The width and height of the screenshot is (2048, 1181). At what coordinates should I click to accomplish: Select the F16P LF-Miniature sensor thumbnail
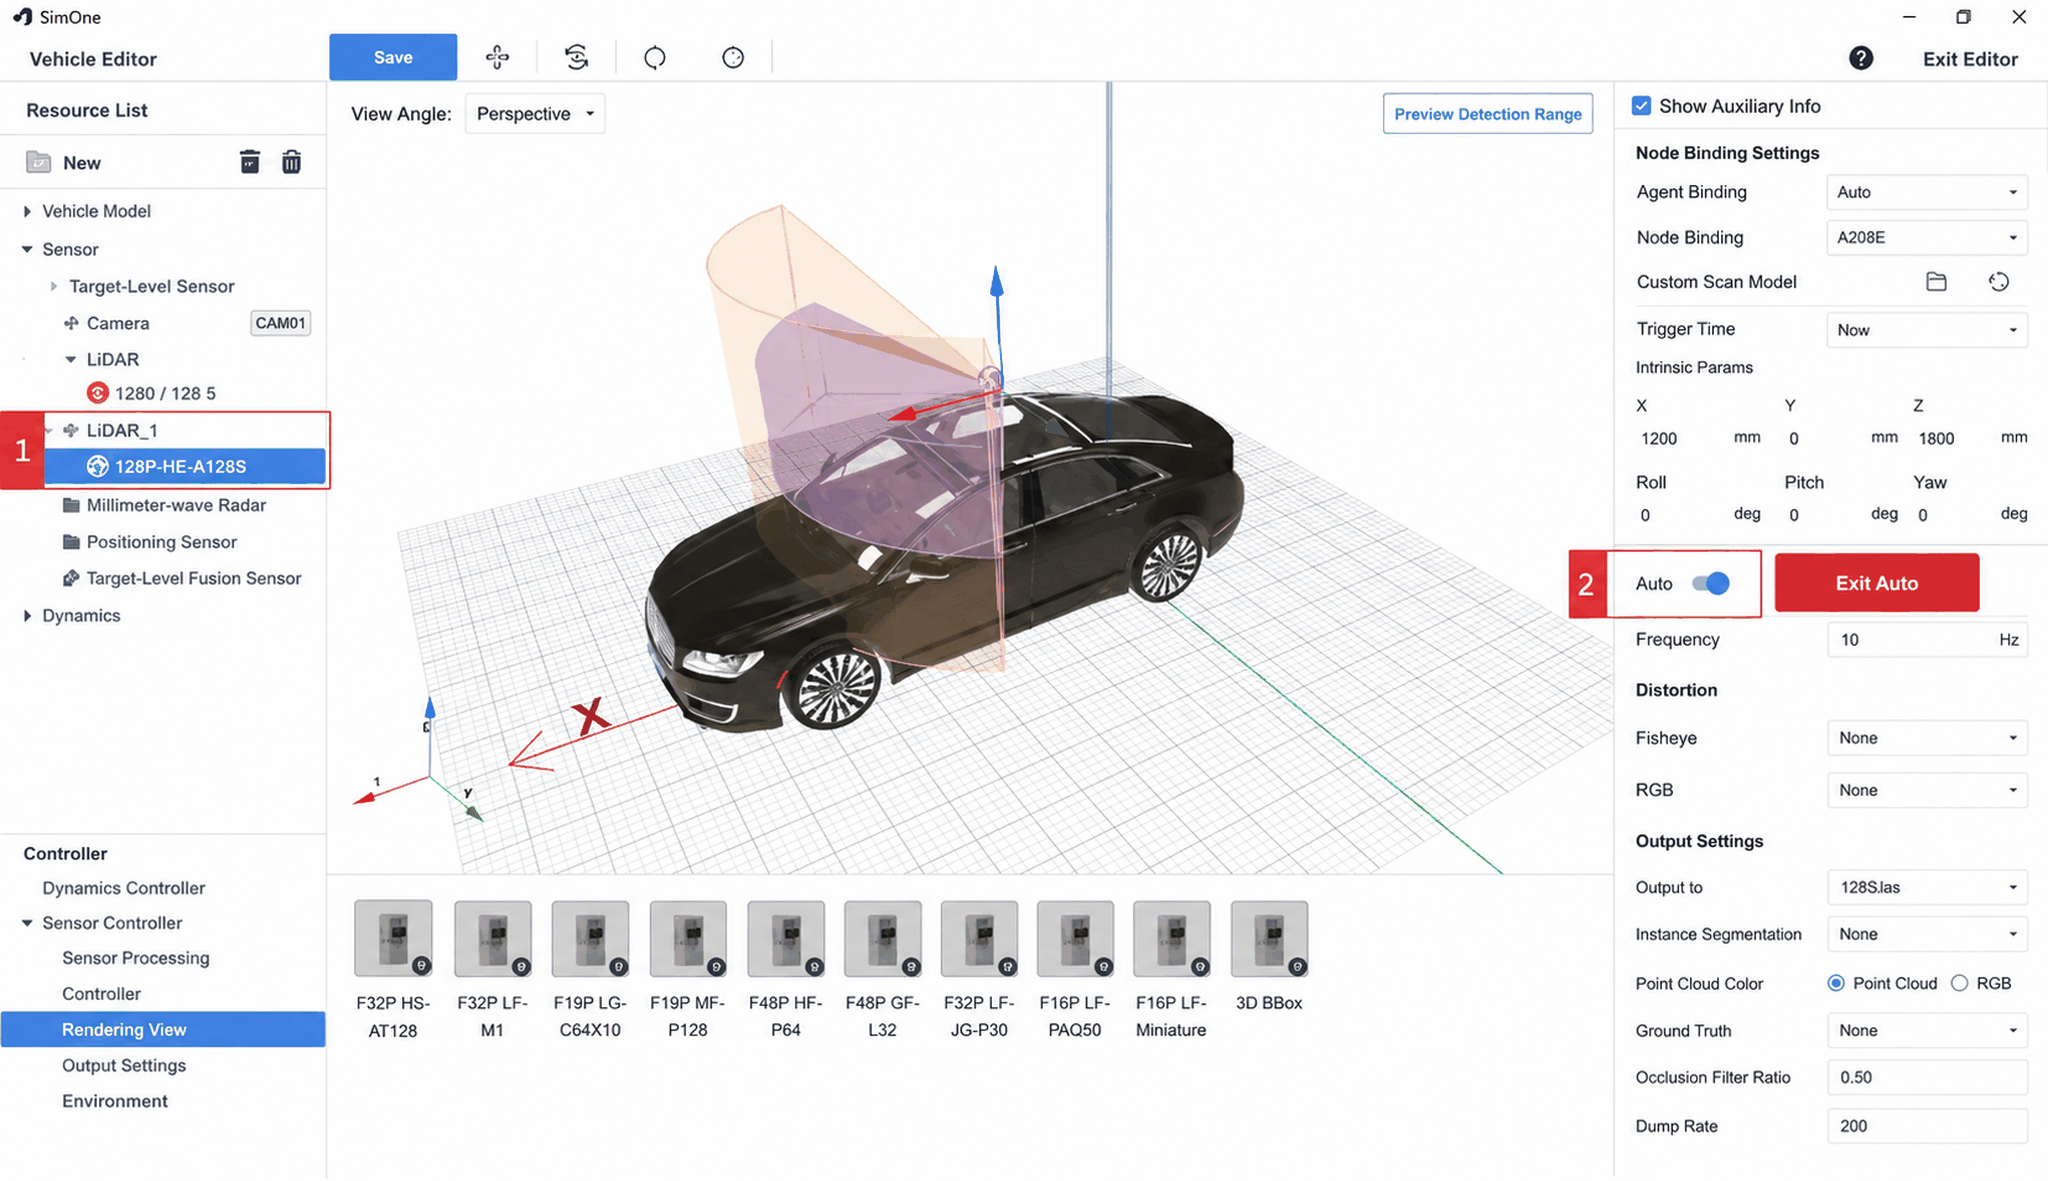[x=1171, y=938]
